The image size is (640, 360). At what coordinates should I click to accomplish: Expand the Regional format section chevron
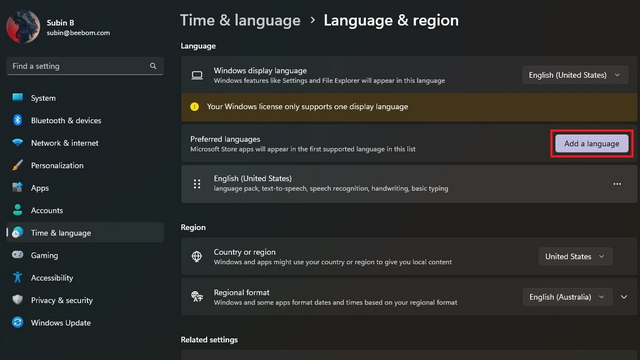click(x=624, y=297)
